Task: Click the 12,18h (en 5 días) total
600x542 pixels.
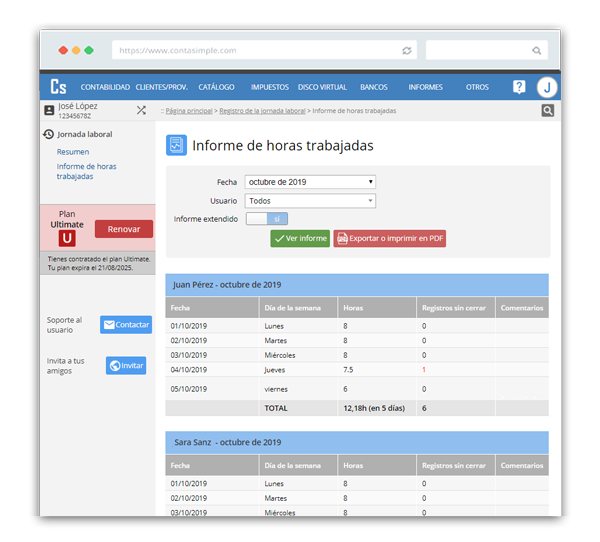Action: pos(374,408)
